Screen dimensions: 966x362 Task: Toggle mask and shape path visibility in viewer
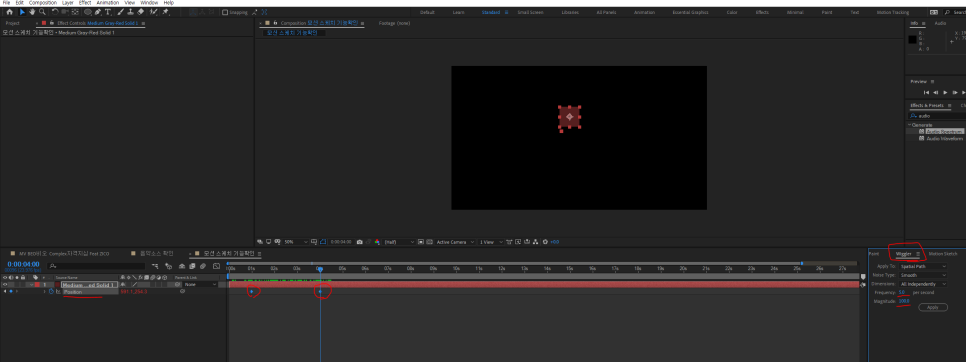323,242
